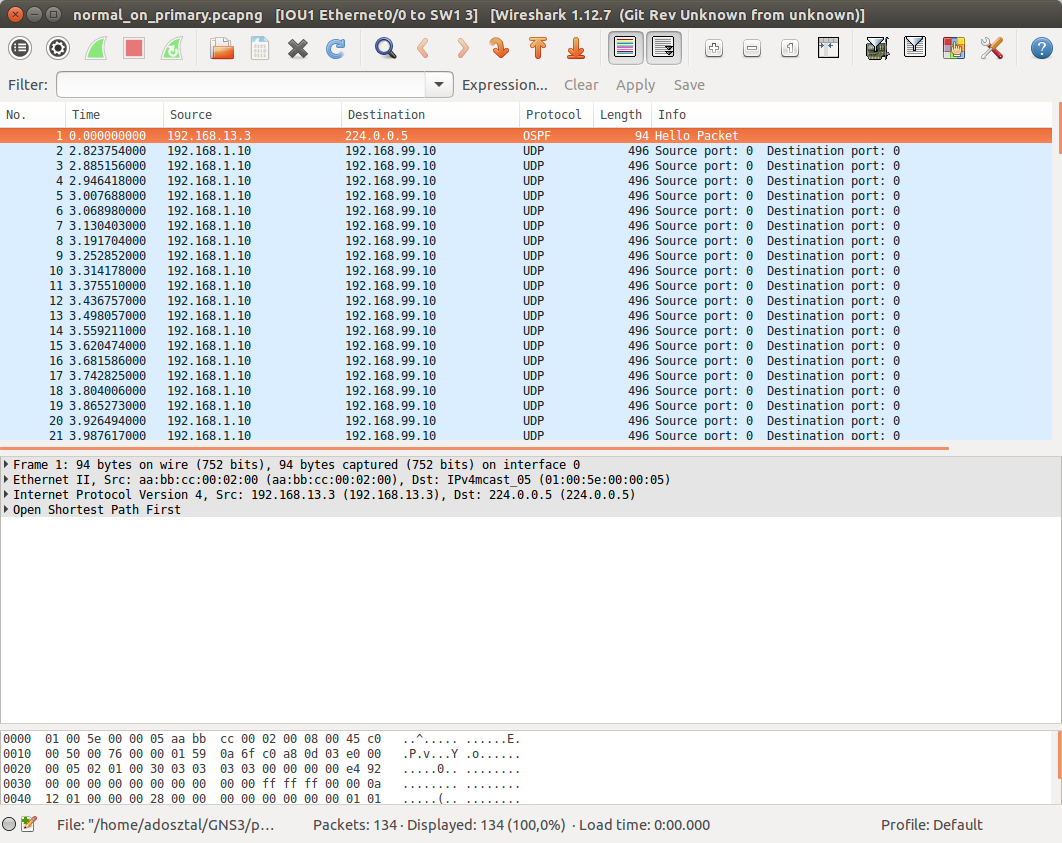The height and width of the screenshot is (843, 1062).
Task: Reload the capture file icon
Action: (x=336, y=48)
